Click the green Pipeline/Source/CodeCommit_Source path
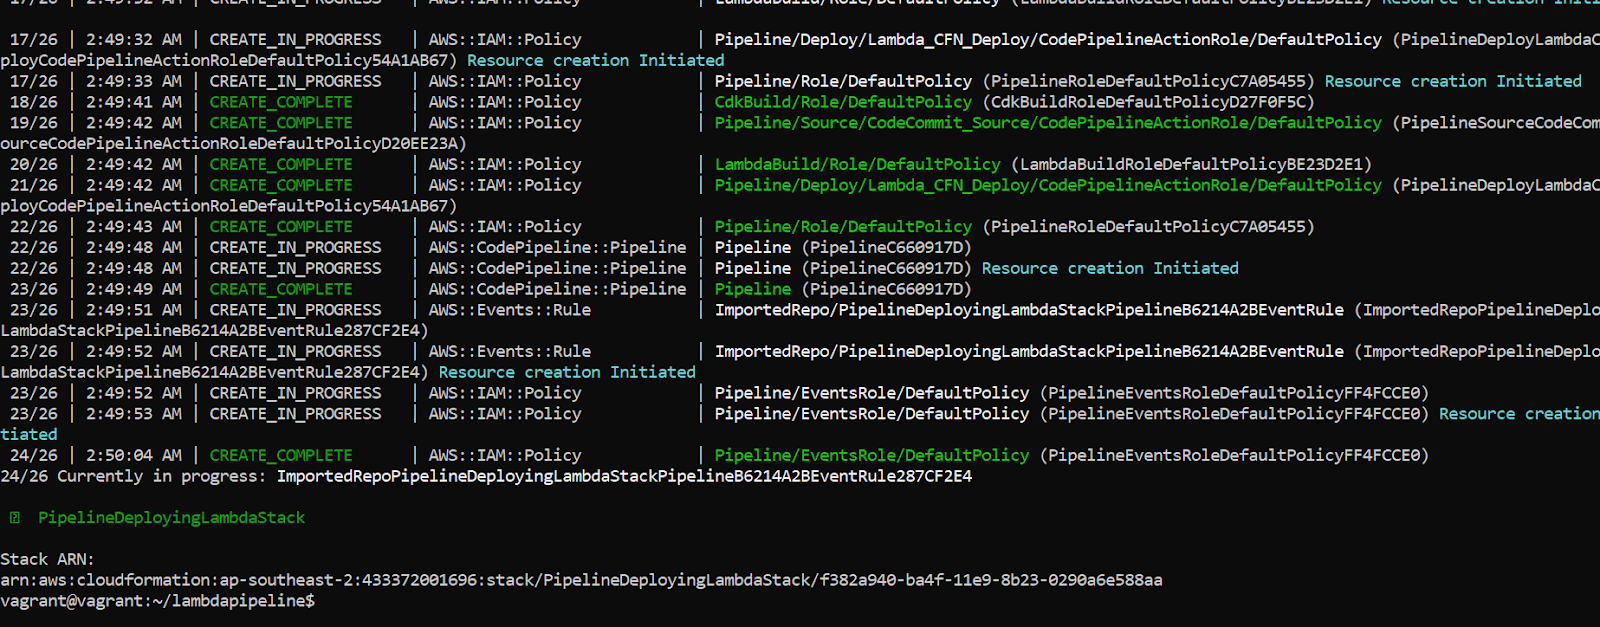 coord(1048,123)
